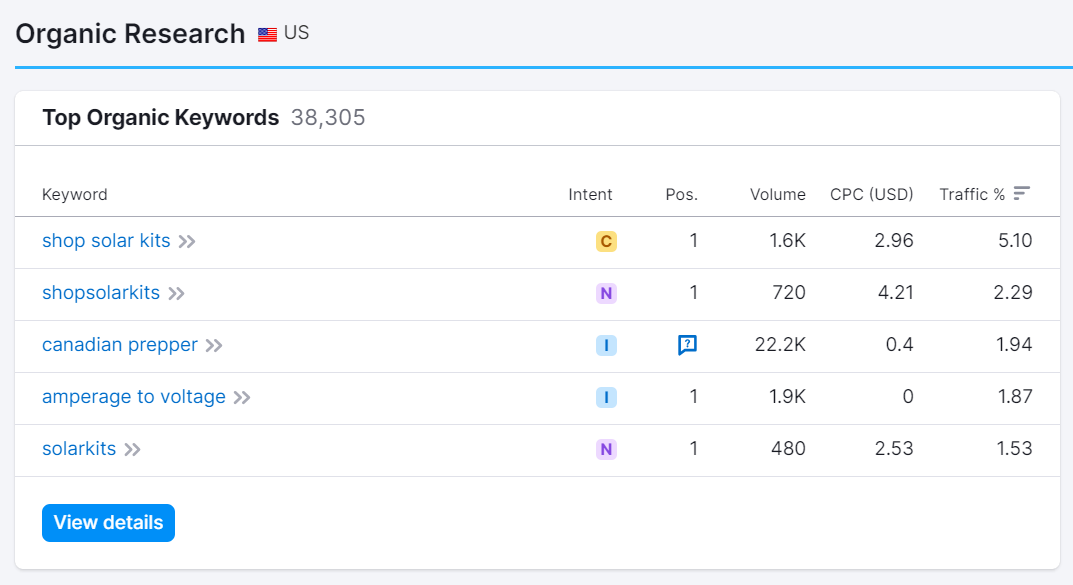Click the Informational intent badge for canadian prepper
The image size is (1073, 585).
(x=606, y=345)
